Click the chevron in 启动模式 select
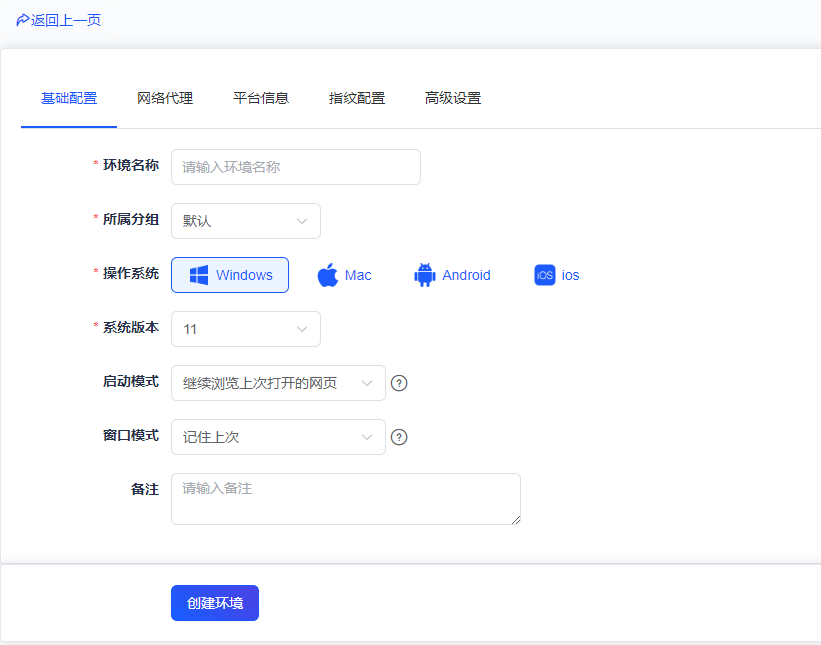The image size is (821, 645). coord(367,383)
